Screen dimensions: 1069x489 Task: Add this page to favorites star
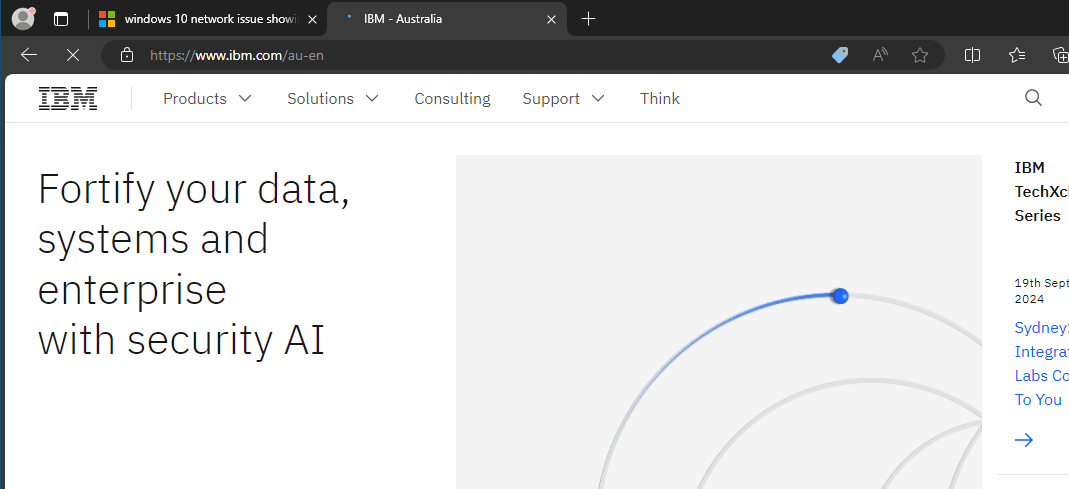(920, 55)
